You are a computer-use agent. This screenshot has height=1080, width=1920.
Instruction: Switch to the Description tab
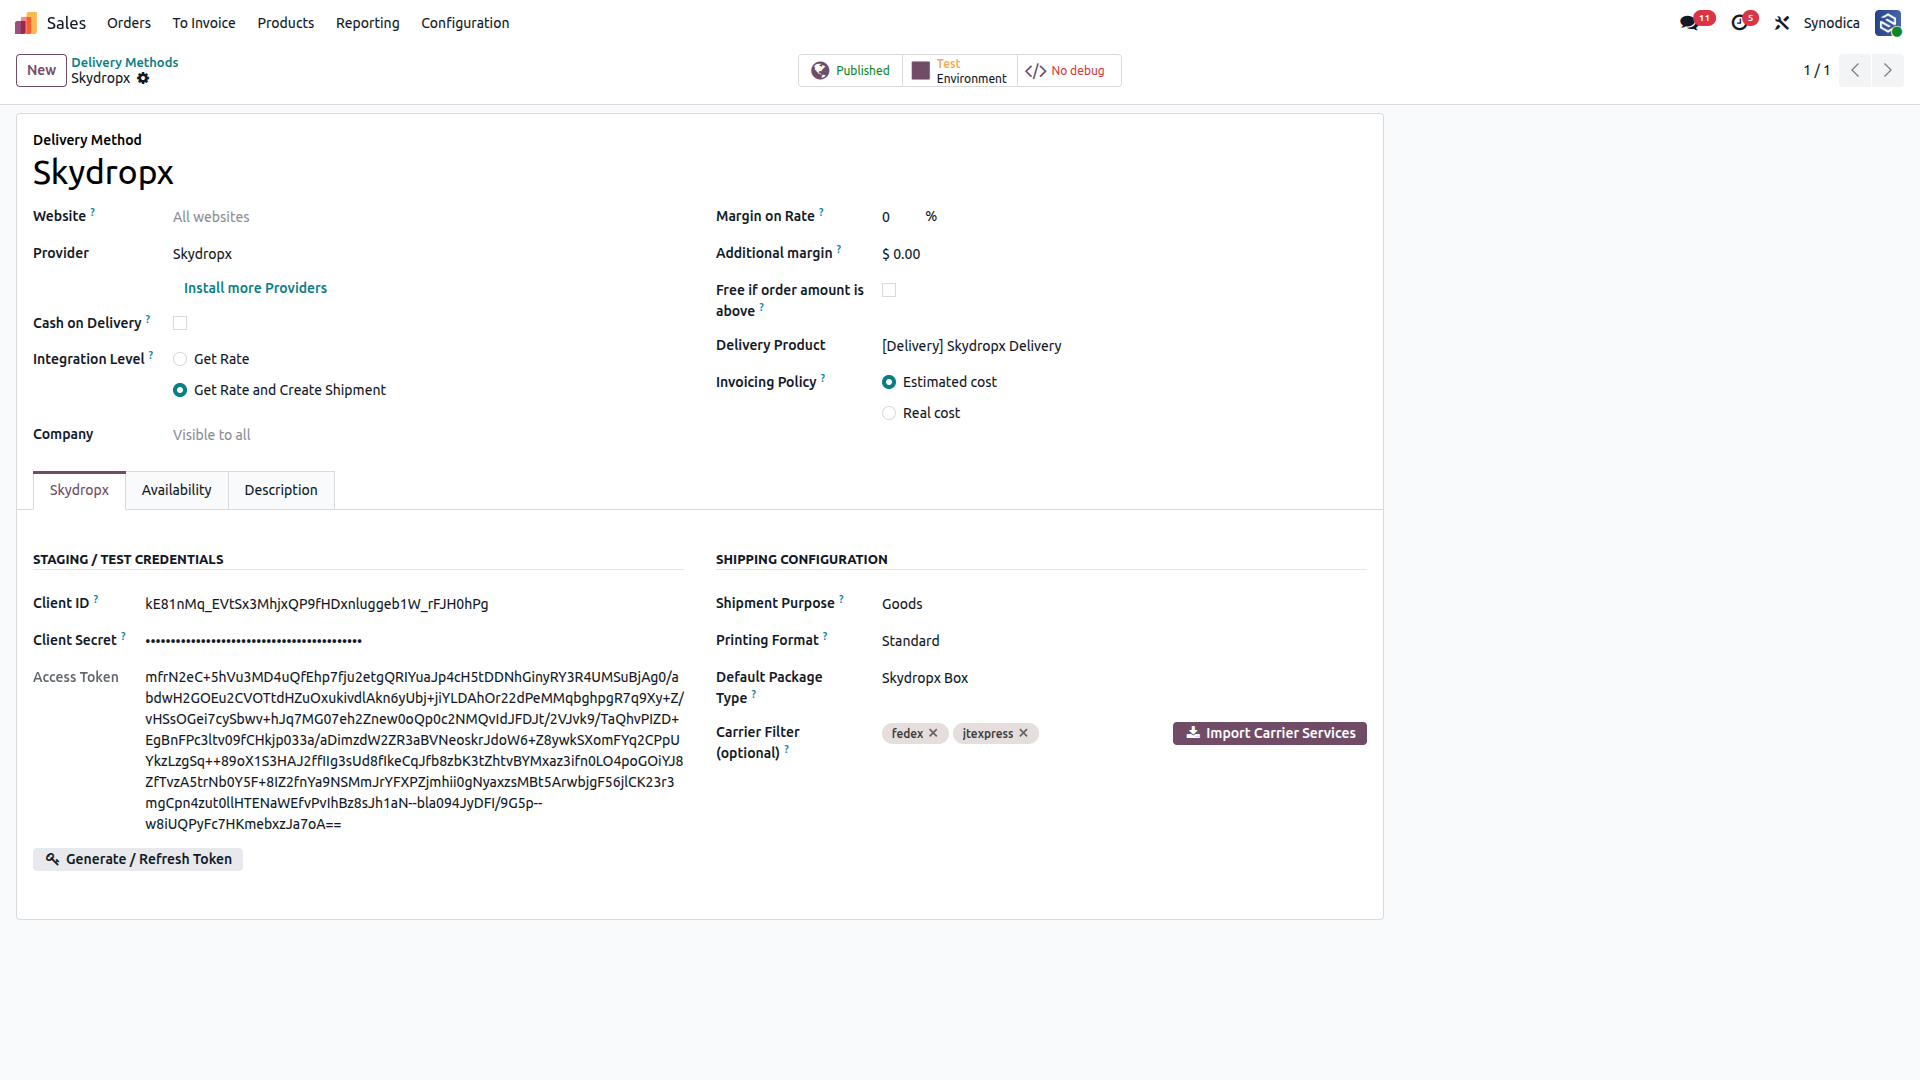pos(281,490)
